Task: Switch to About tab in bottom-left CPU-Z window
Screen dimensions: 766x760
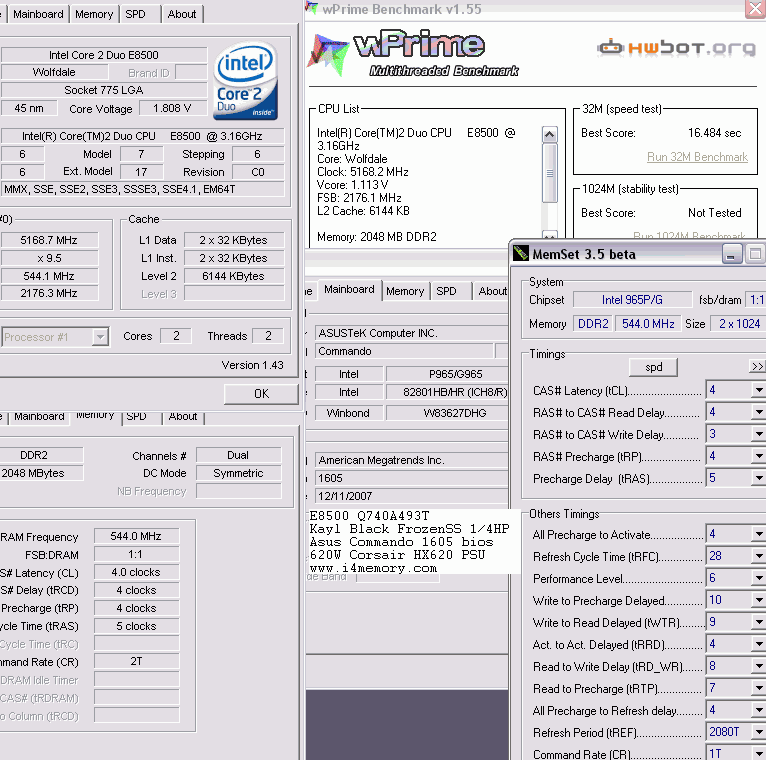Action: [x=183, y=417]
